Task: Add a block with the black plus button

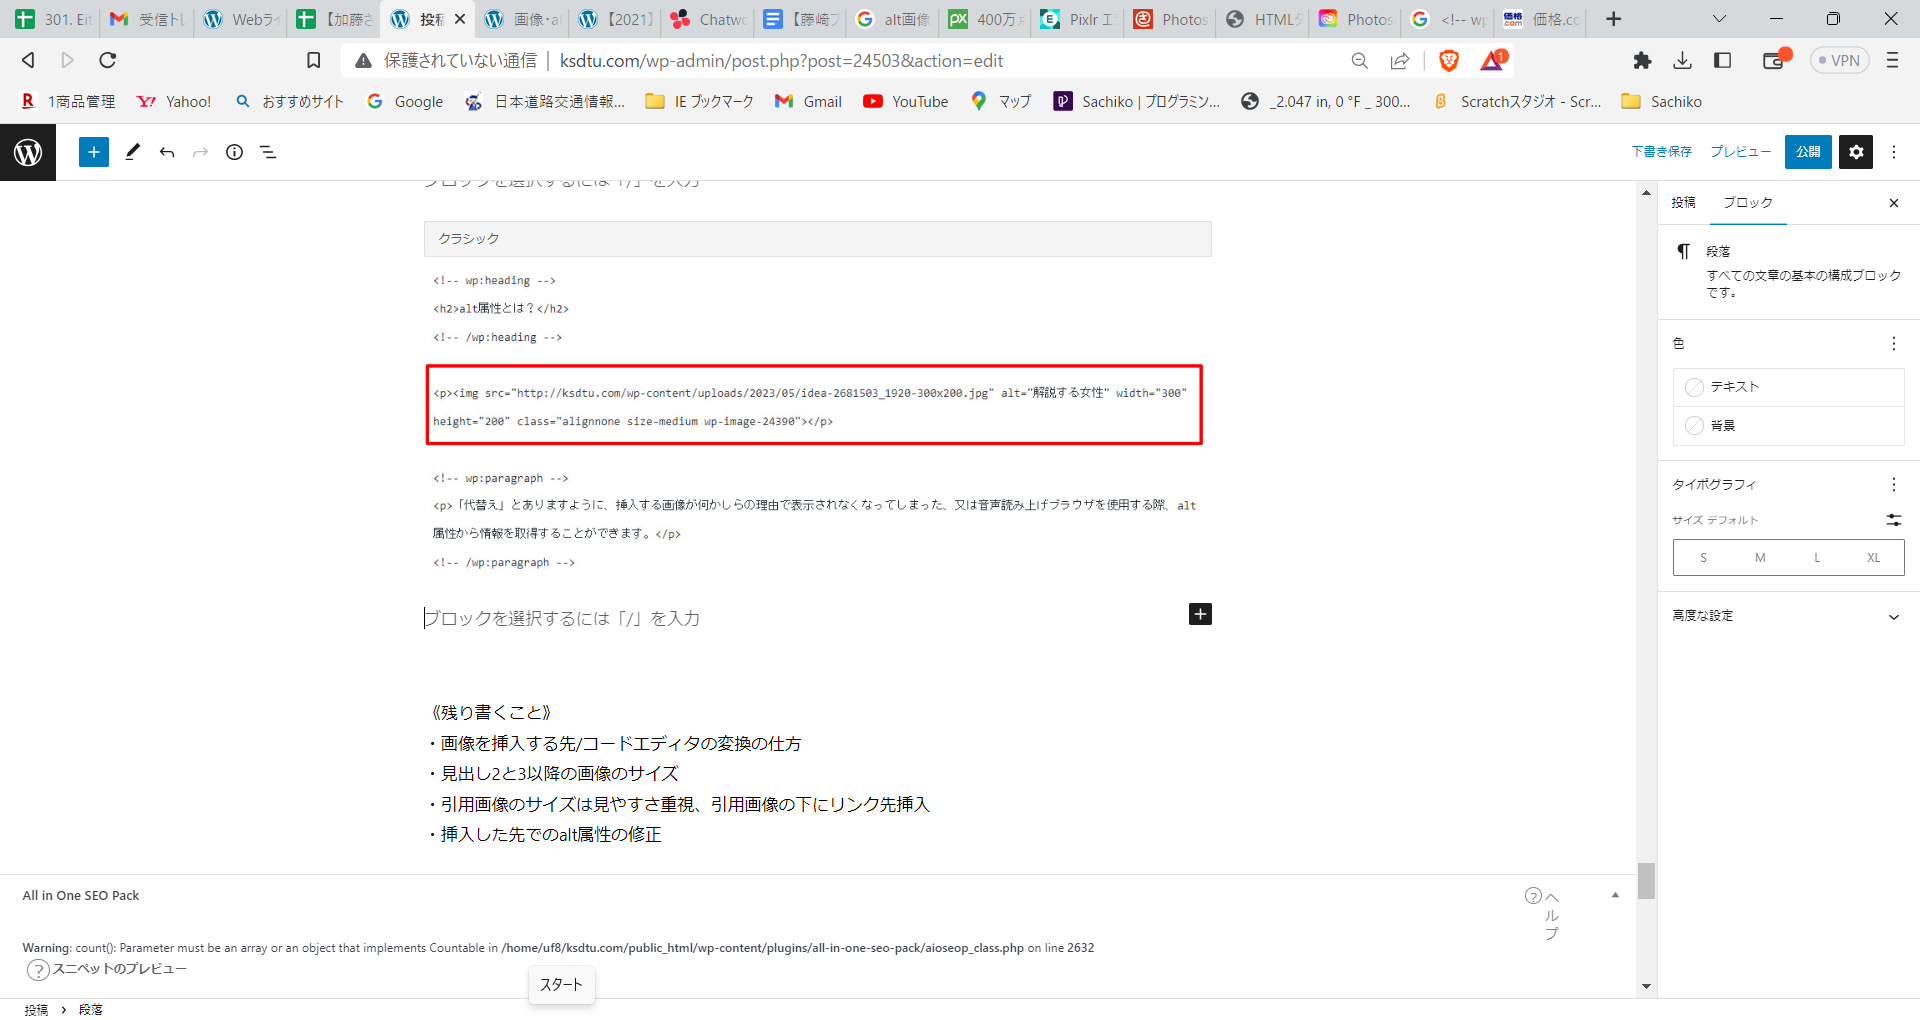Action: 1200,614
